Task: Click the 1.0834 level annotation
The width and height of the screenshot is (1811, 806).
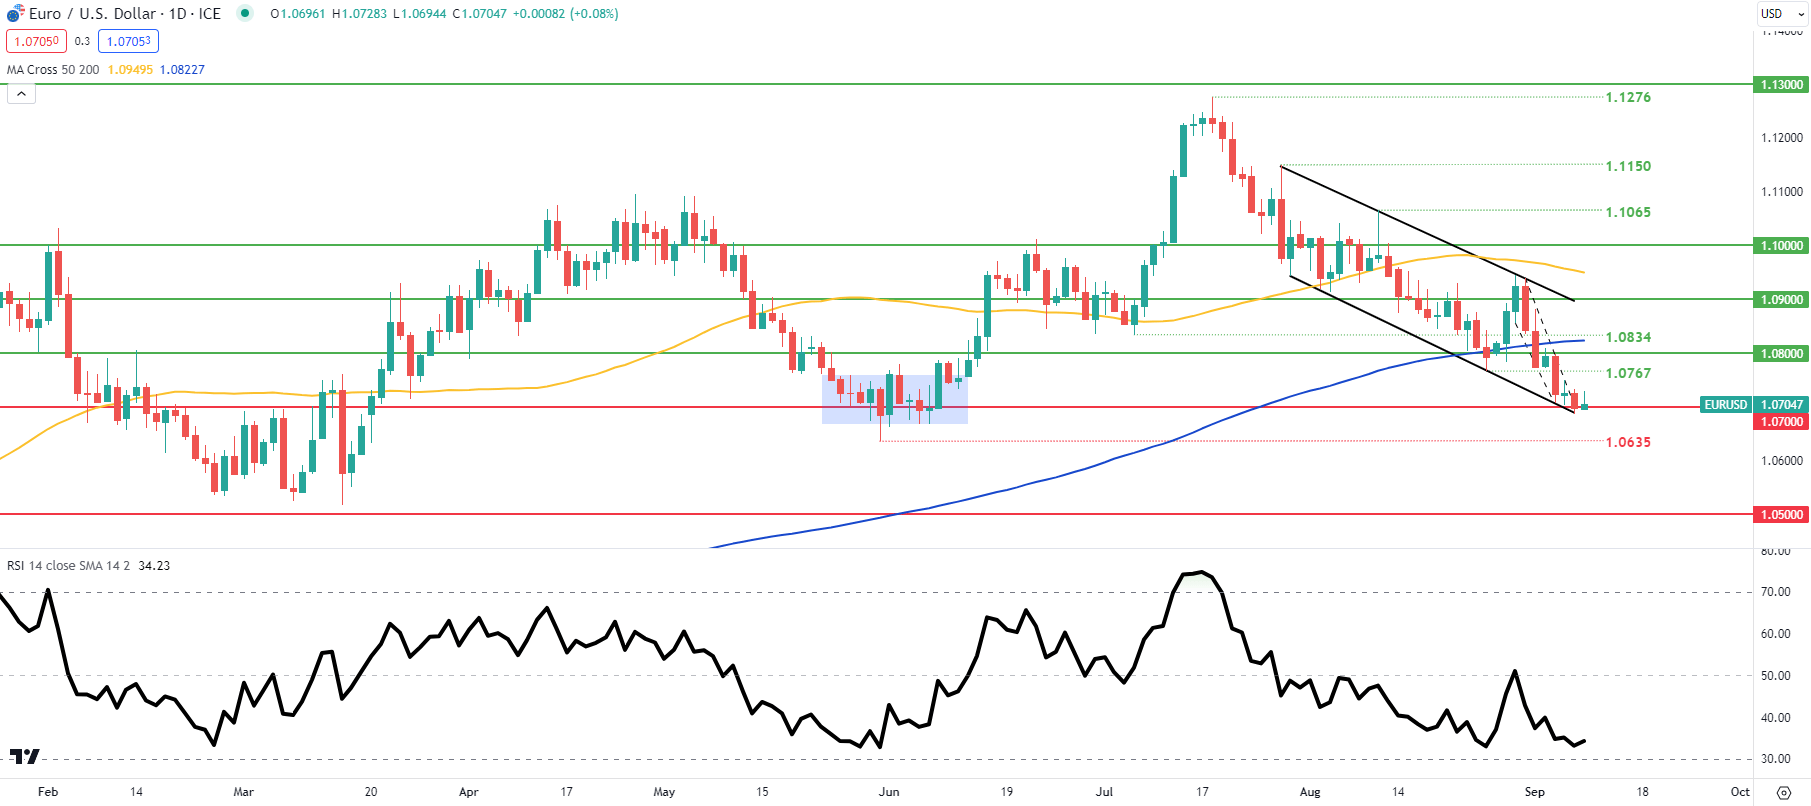Action: pyautogui.click(x=1628, y=337)
